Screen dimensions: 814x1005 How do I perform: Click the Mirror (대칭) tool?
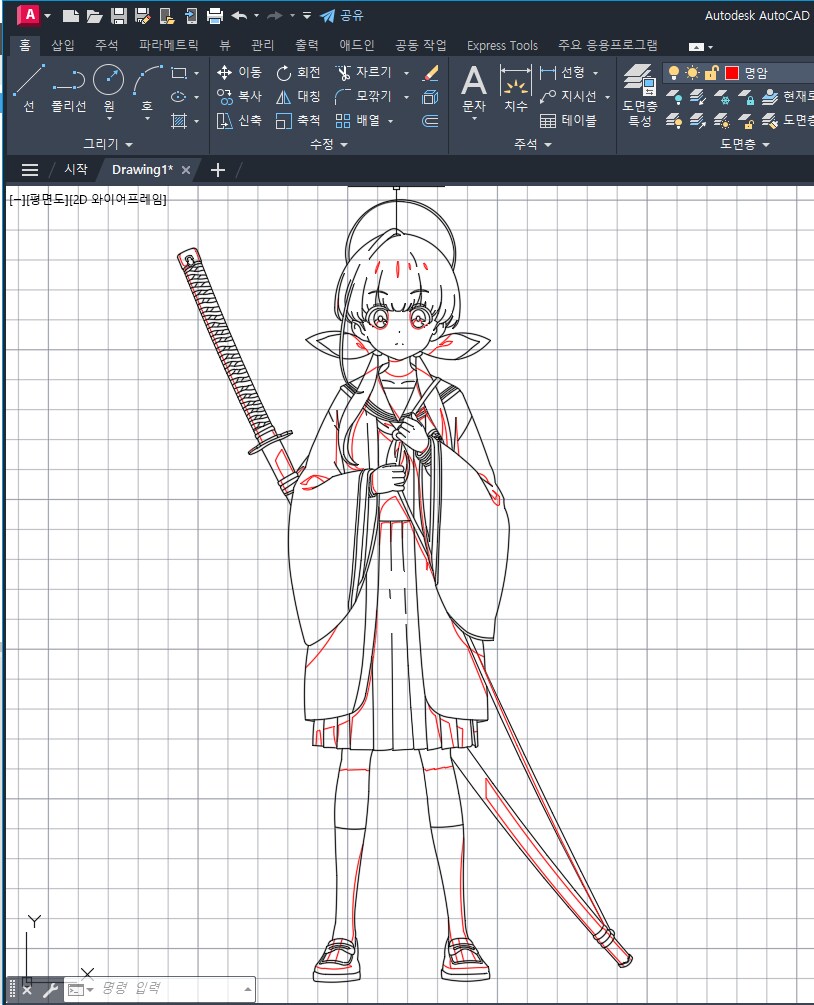[x=298, y=97]
